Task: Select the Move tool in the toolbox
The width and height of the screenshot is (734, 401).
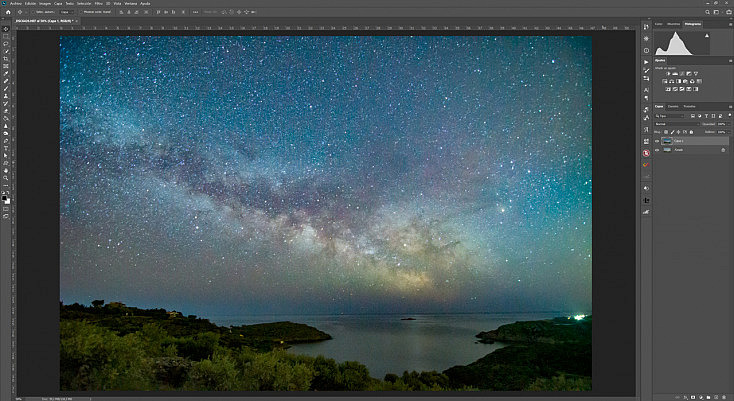Action: (6, 29)
